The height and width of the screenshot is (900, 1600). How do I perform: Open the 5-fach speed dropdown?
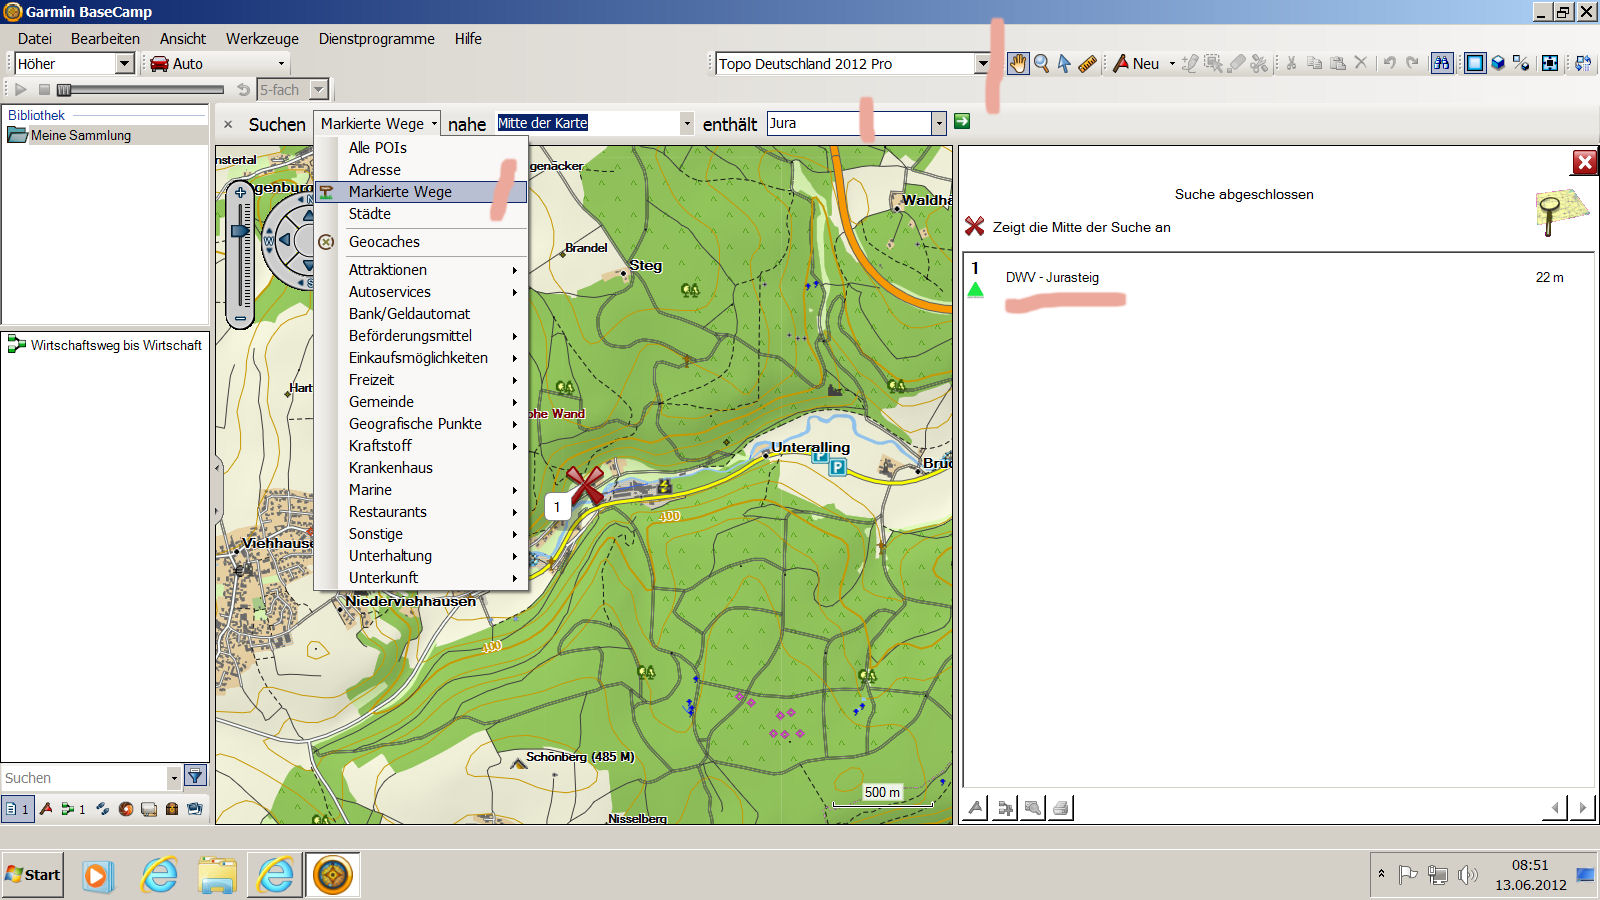coord(319,90)
